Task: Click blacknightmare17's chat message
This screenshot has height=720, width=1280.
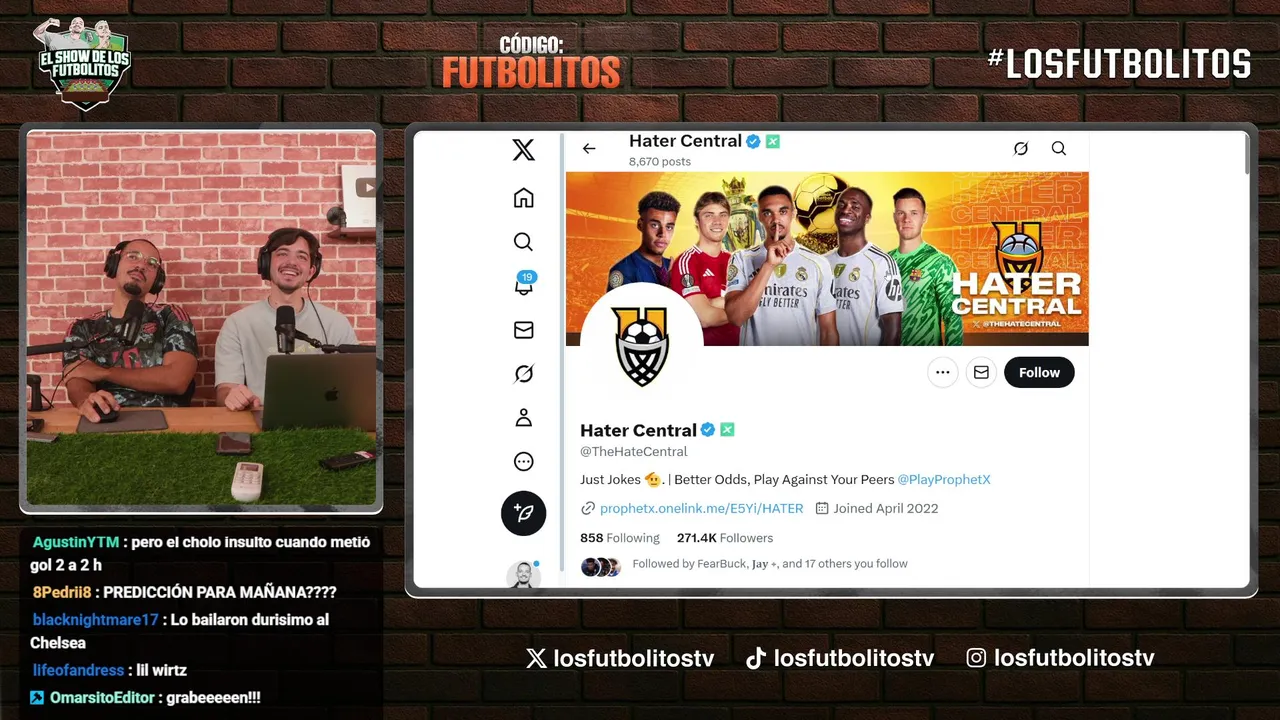Action: [x=180, y=631]
